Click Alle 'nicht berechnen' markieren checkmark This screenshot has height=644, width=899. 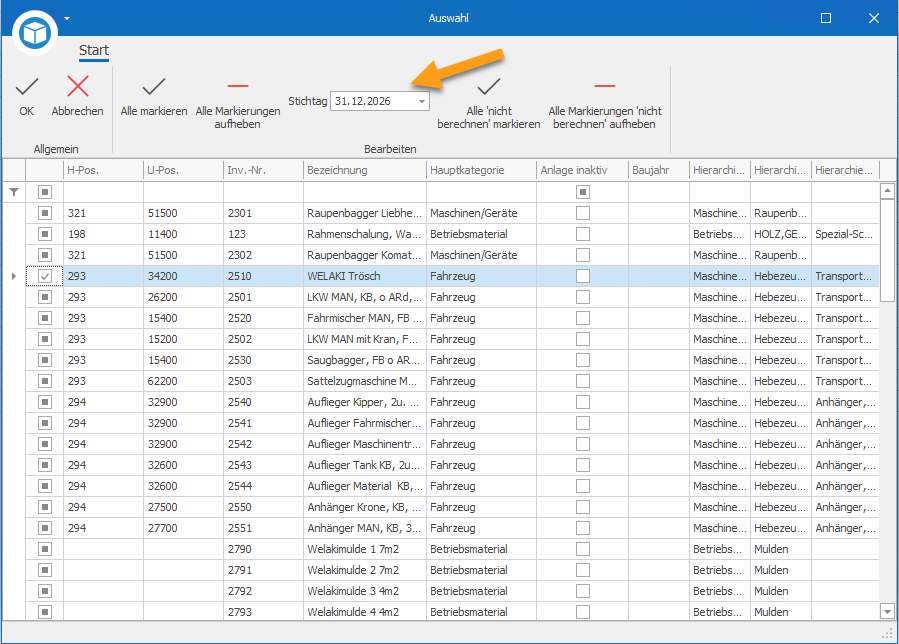488,87
